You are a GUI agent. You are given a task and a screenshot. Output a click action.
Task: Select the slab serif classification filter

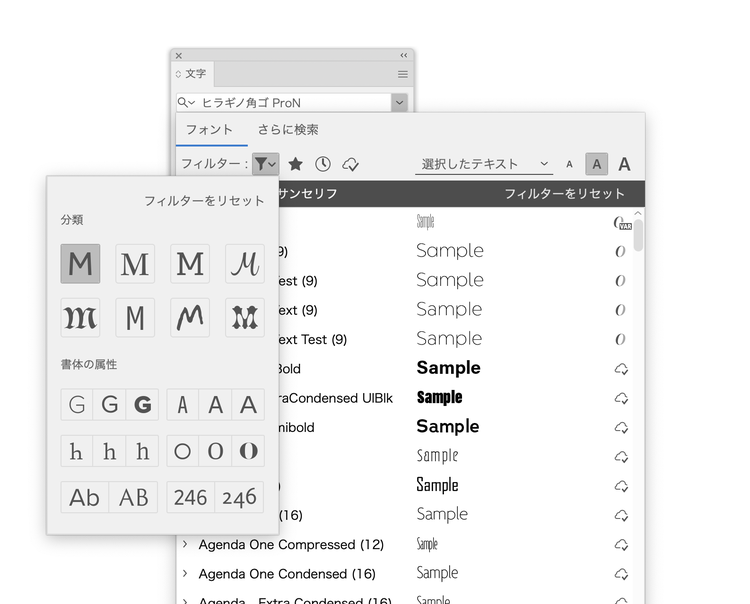(190, 264)
